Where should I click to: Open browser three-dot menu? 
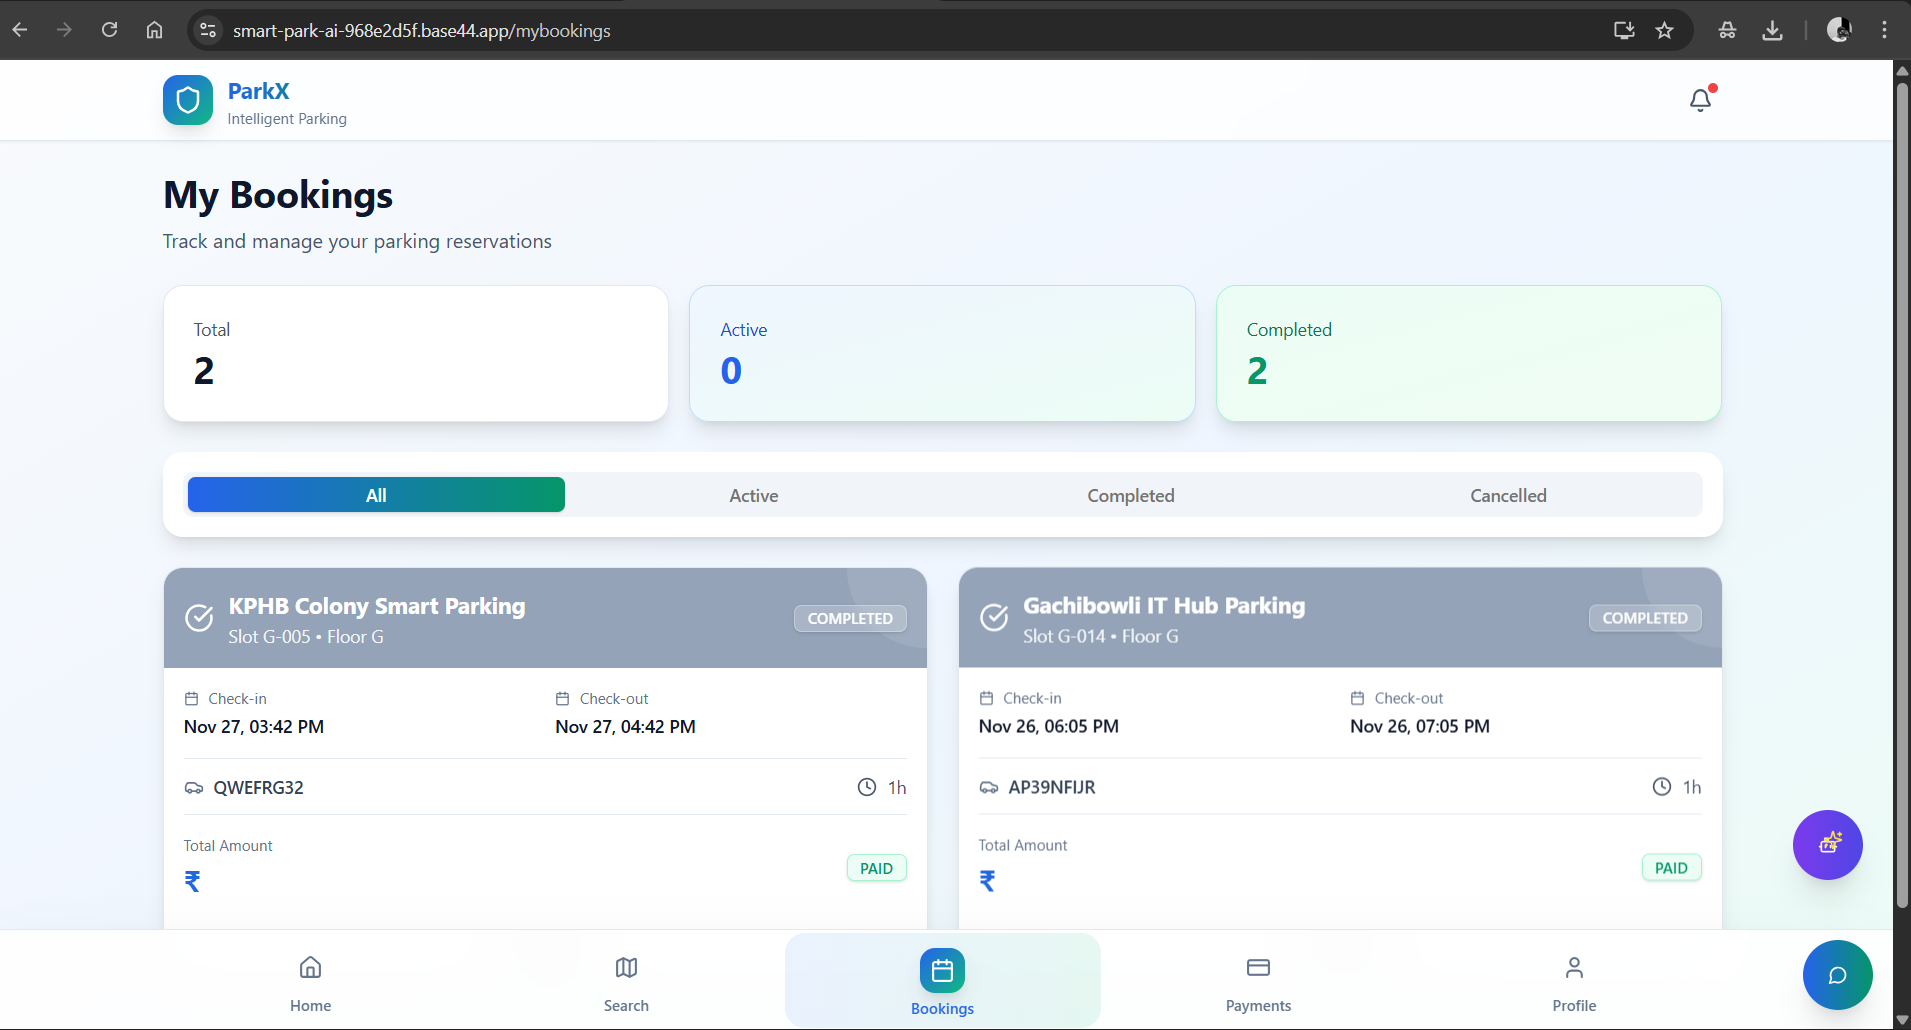point(1884,30)
